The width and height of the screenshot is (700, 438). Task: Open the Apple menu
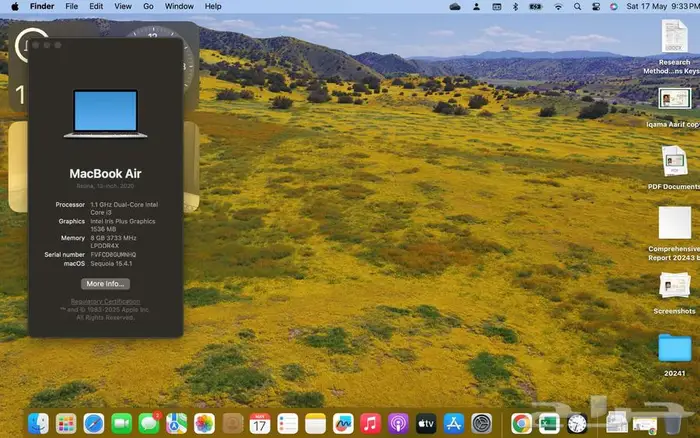tap(15, 6)
